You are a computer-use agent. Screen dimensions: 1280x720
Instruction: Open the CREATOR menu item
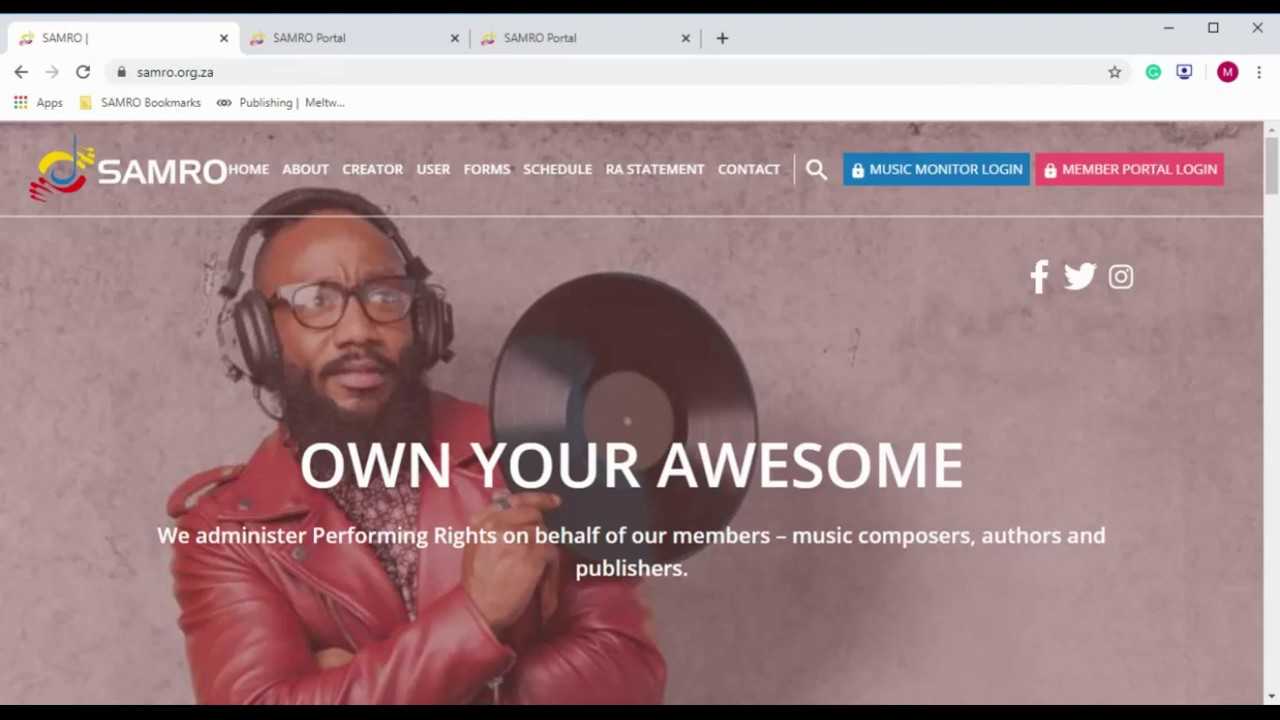372,170
